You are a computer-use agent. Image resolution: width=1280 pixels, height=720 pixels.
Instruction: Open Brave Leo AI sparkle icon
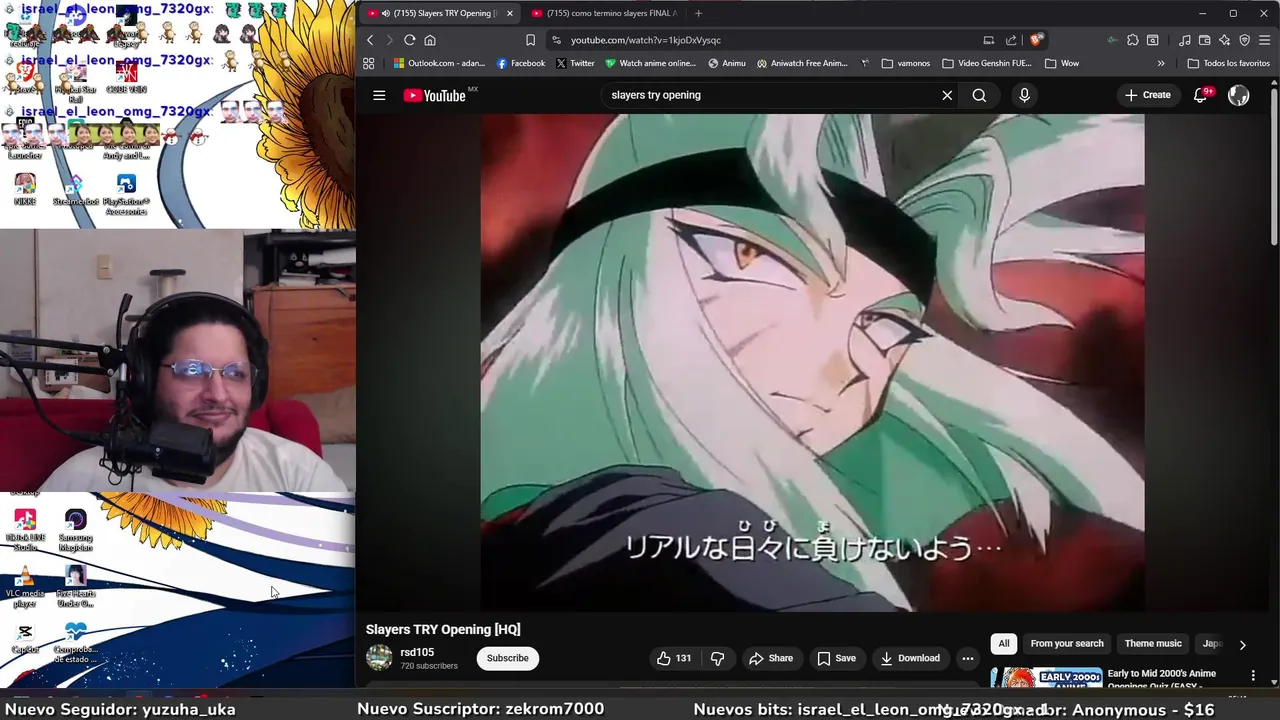tap(1225, 40)
